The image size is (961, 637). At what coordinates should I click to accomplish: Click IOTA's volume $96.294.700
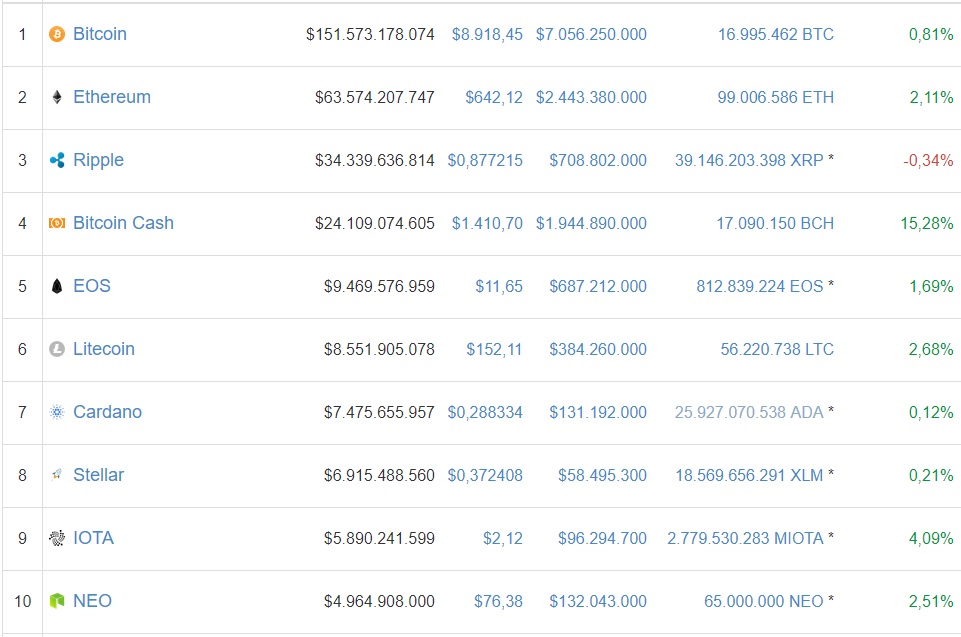point(597,538)
